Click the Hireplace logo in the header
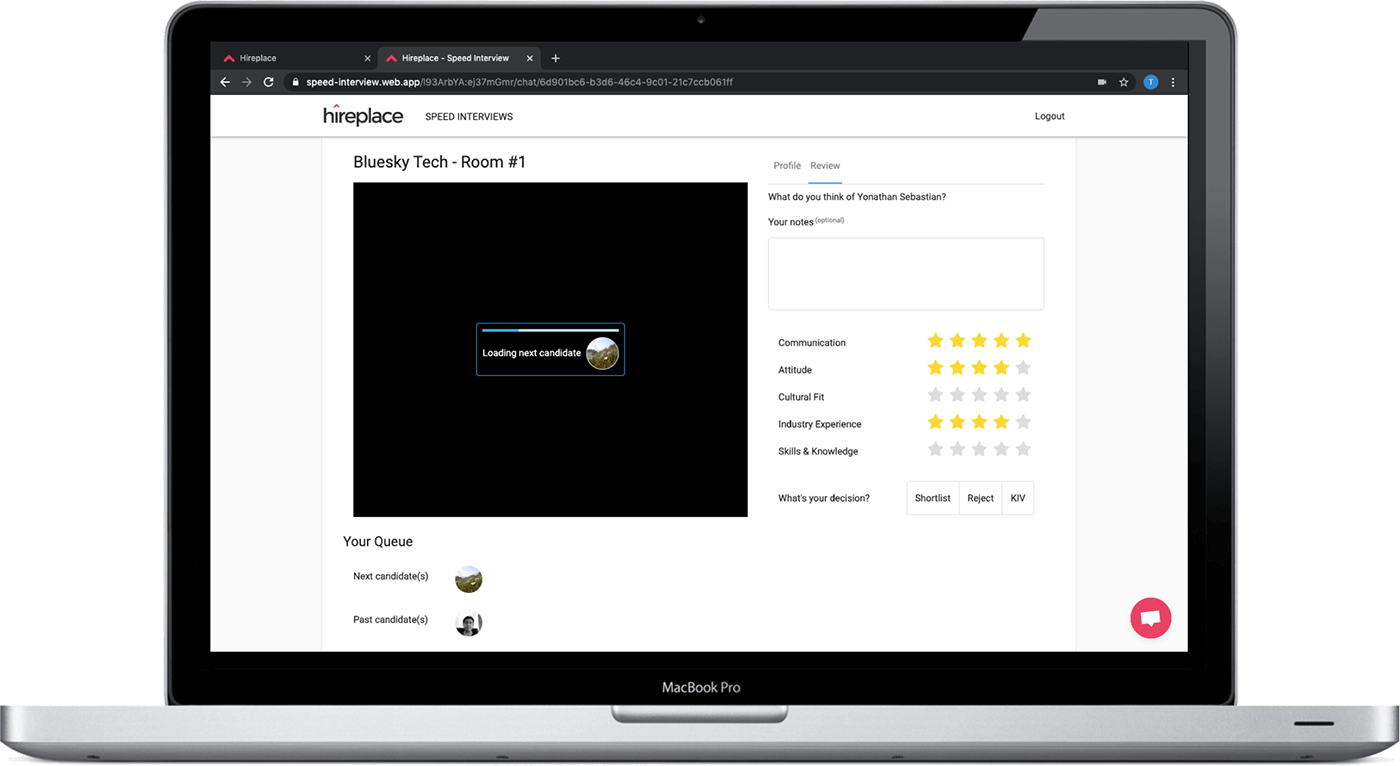This screenshot has width=1400, height=766. [x=363, y=116]
